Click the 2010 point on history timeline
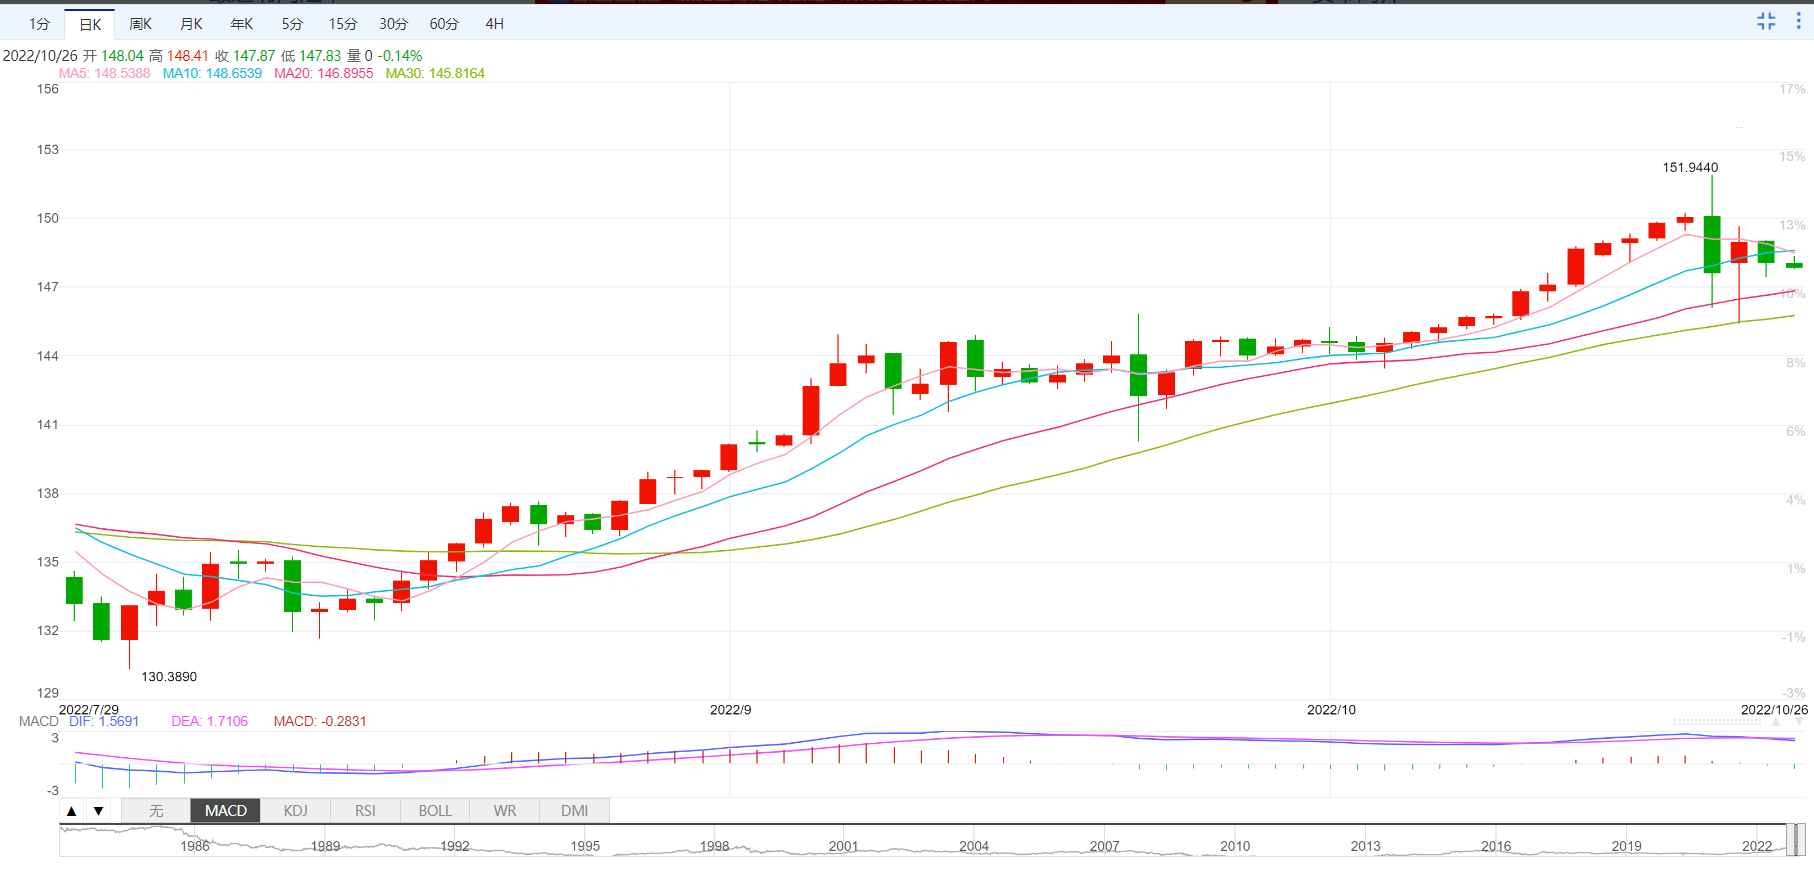The image size is (1814, 879). [1235, 846]
